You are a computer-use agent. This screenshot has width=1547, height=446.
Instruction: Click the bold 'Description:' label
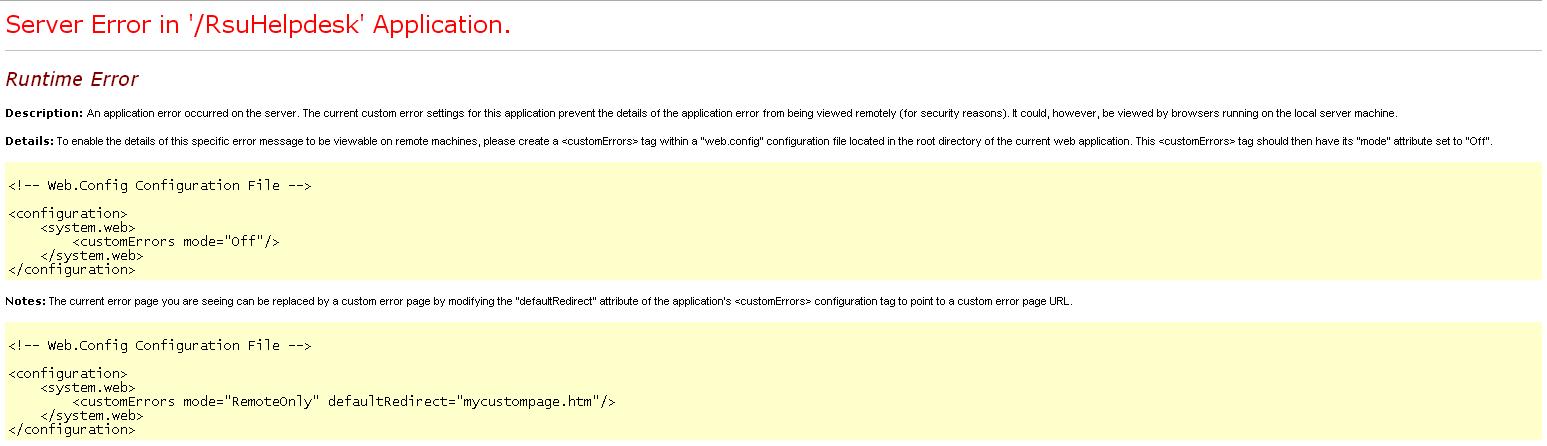coord(44,113)
